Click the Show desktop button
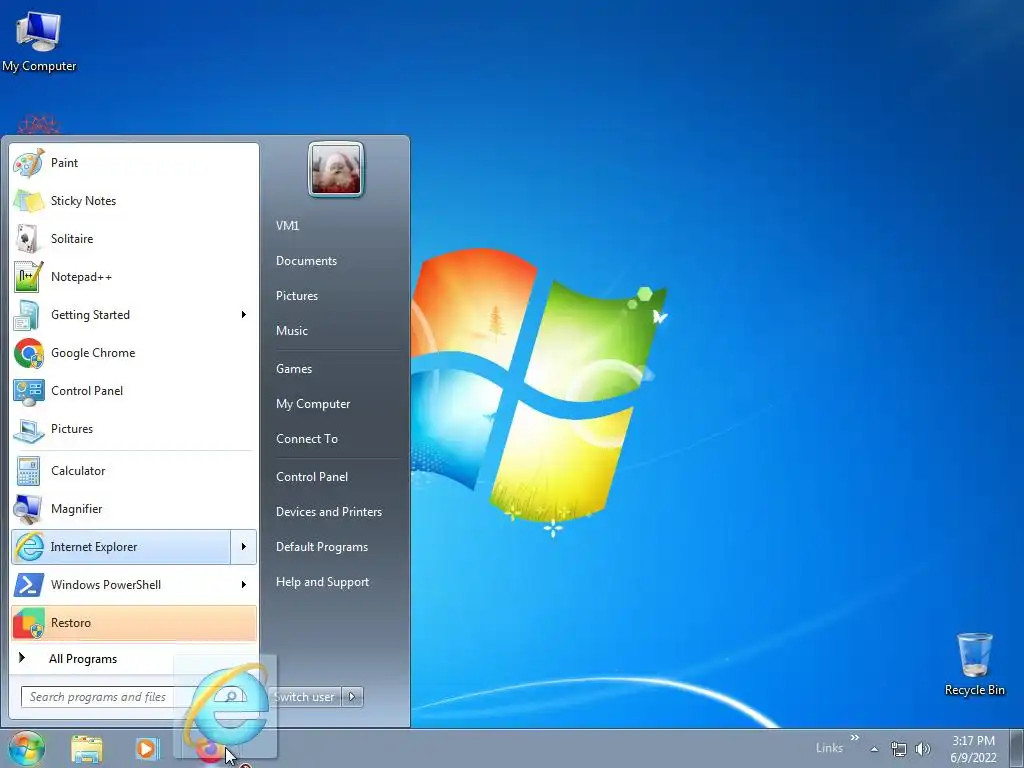Image resolution: width=1024 pixels, height=768 pixels. tap(1017, 749)
